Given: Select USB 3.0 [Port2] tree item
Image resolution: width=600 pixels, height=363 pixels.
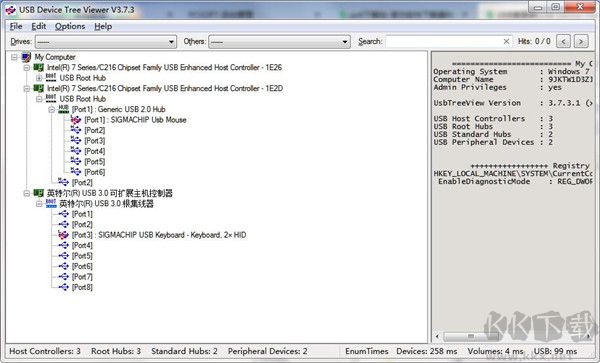Looking at the screenshot, I should pos(82,225).
